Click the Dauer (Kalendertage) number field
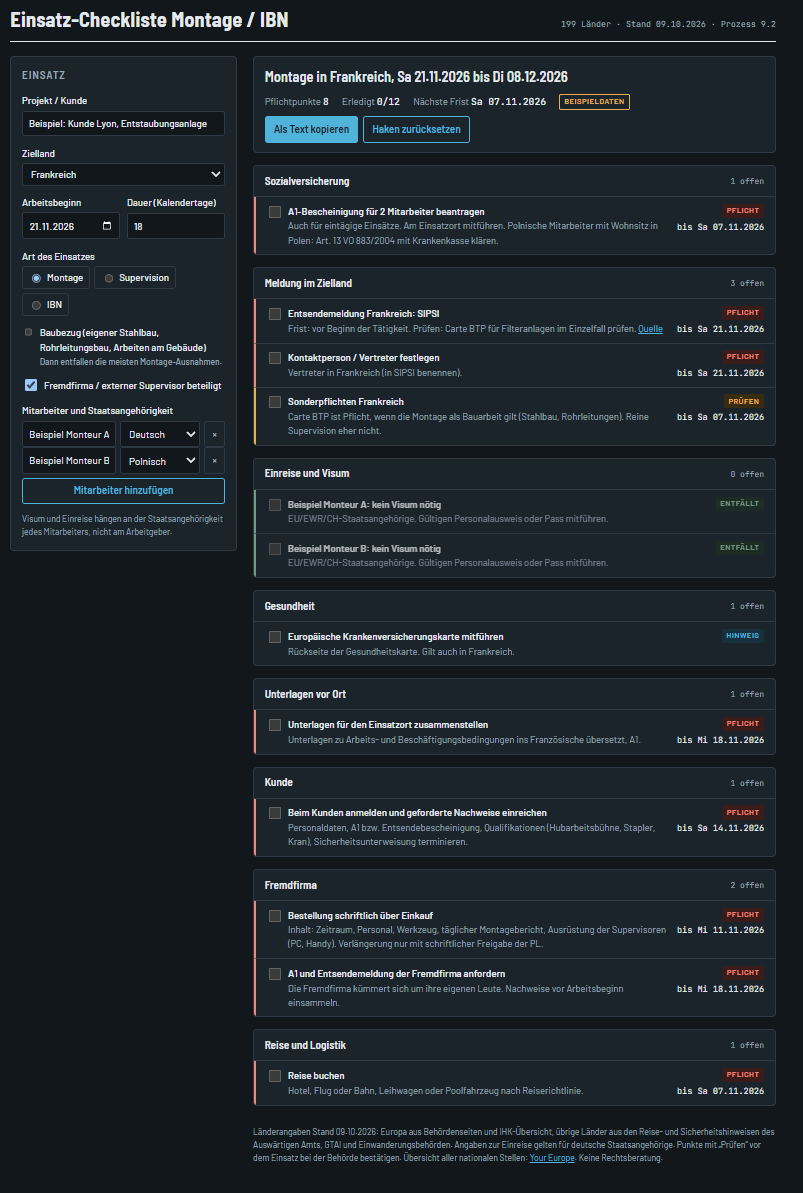 (x=176, y=226)
